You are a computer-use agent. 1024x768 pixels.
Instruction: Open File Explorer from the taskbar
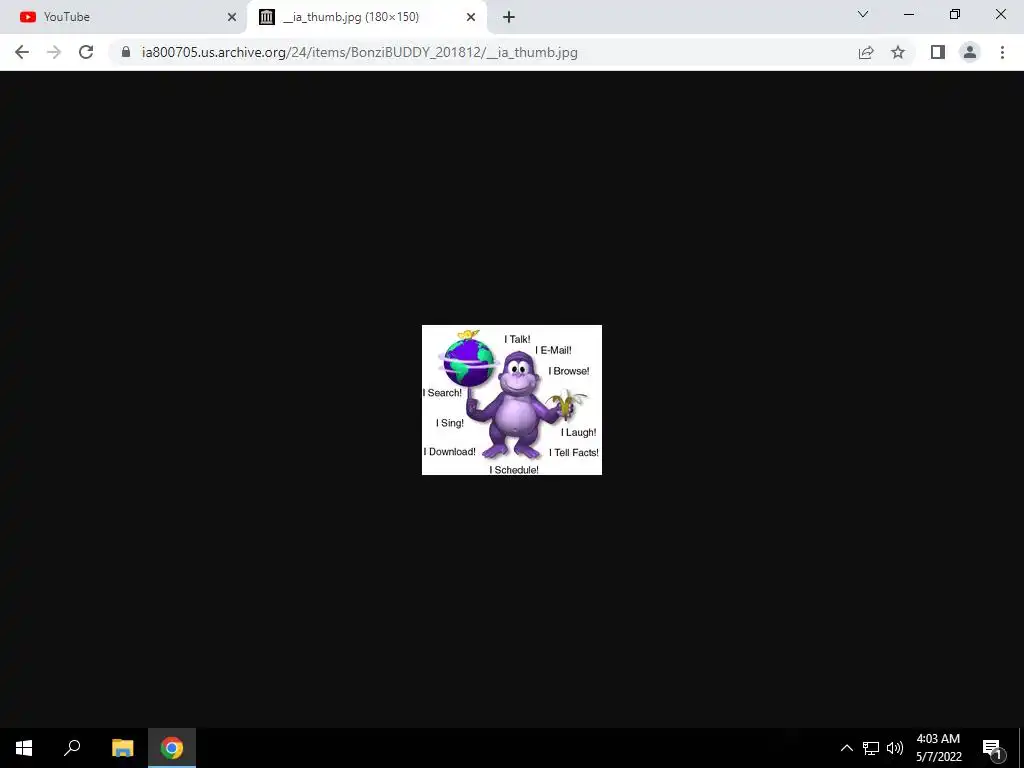123,748
